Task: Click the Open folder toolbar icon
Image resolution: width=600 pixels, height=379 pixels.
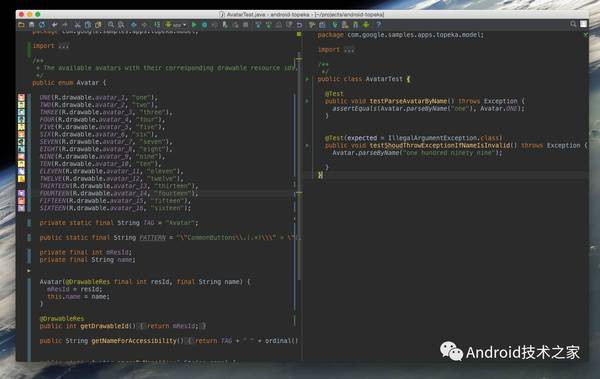Action: [x=21, y=25]
